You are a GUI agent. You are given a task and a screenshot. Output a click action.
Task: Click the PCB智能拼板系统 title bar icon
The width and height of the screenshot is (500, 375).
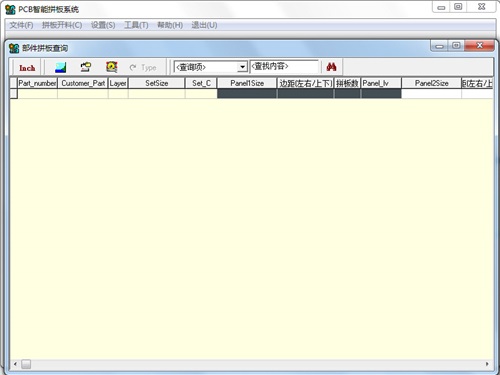(x=10, y=9)
